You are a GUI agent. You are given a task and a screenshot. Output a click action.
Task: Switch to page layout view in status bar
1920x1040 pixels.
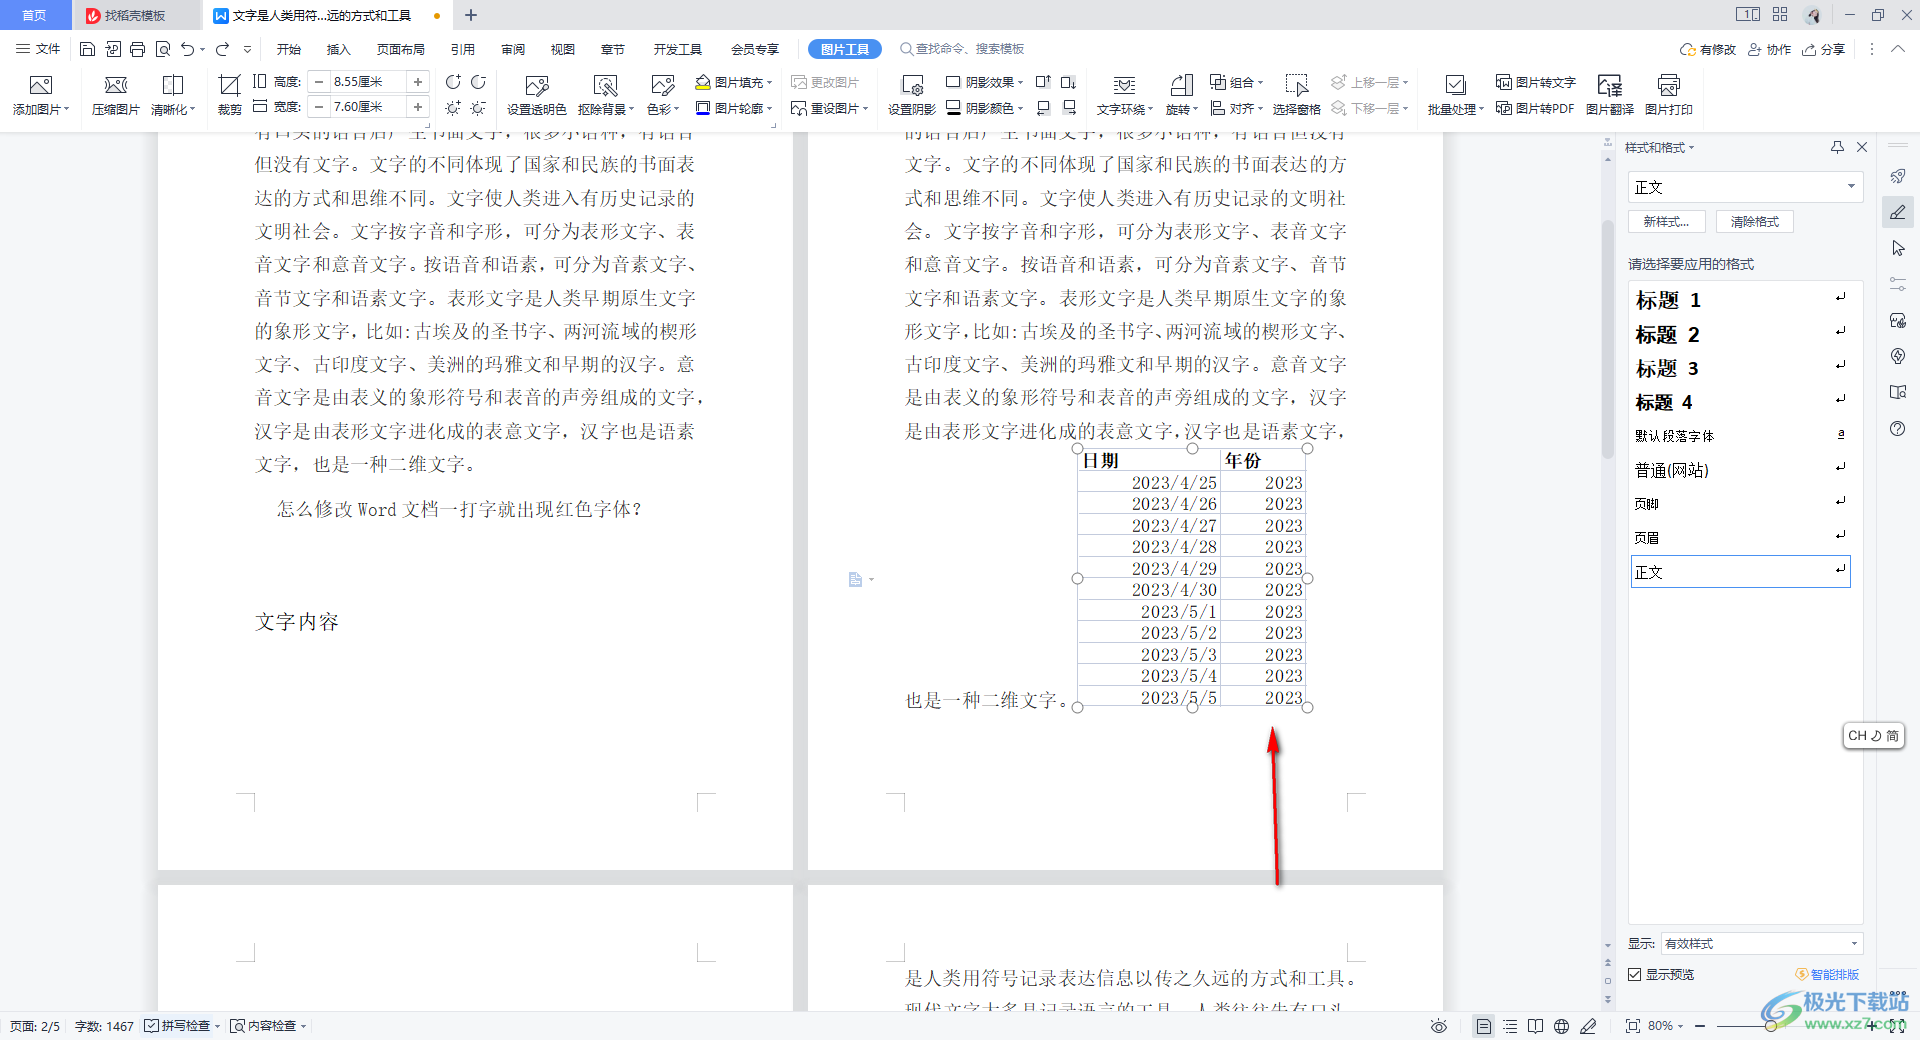click(1484, 1026)
